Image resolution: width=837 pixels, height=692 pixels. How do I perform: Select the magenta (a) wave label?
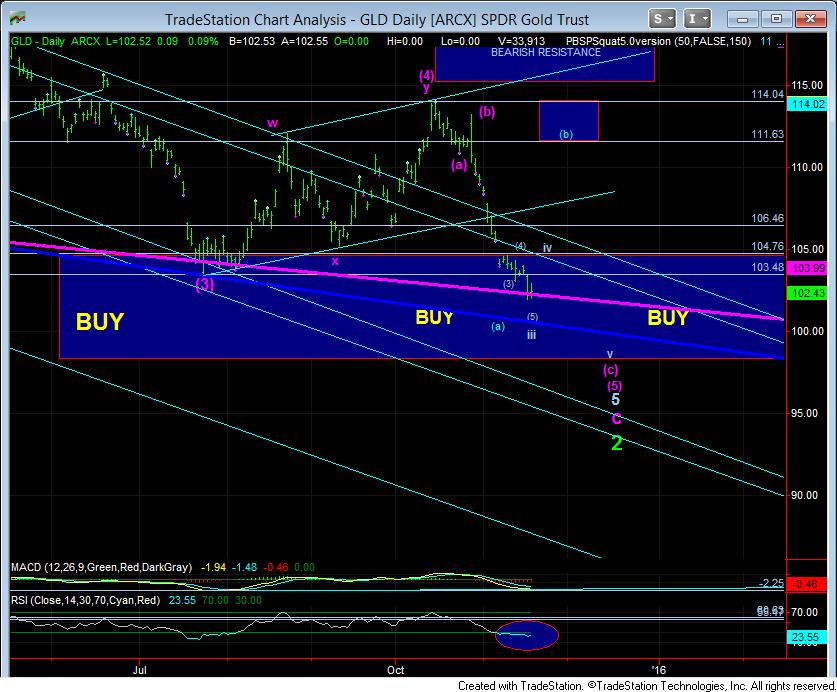(459, 165)
